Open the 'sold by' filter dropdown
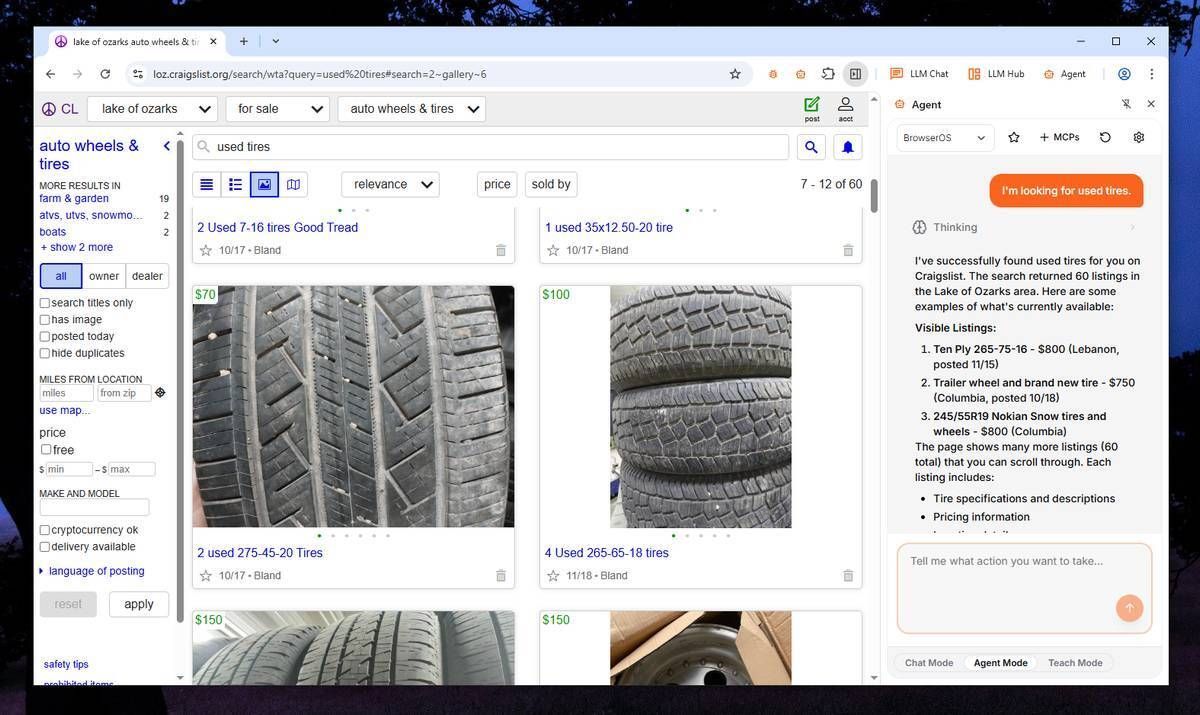 (x=551, y=184)
